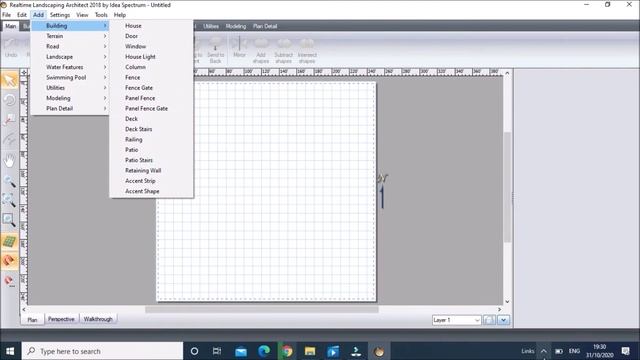Open the Settings menu
640x360 pixels.
60,15
